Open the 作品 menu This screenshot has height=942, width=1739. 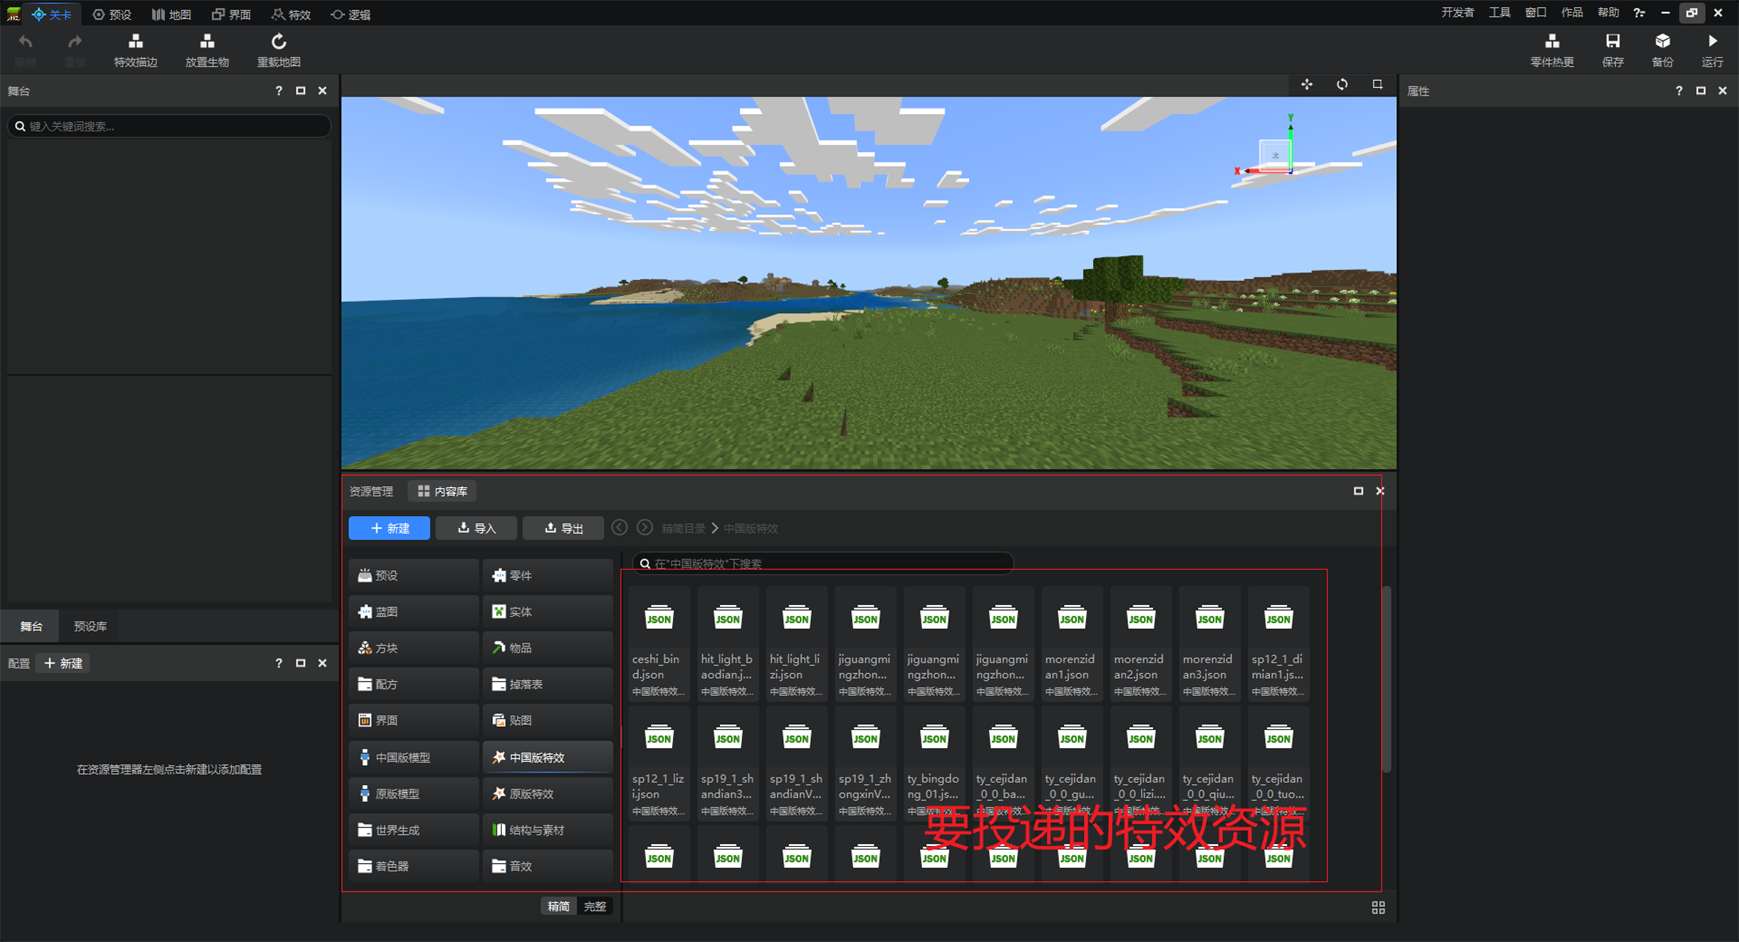point(1572,13)
